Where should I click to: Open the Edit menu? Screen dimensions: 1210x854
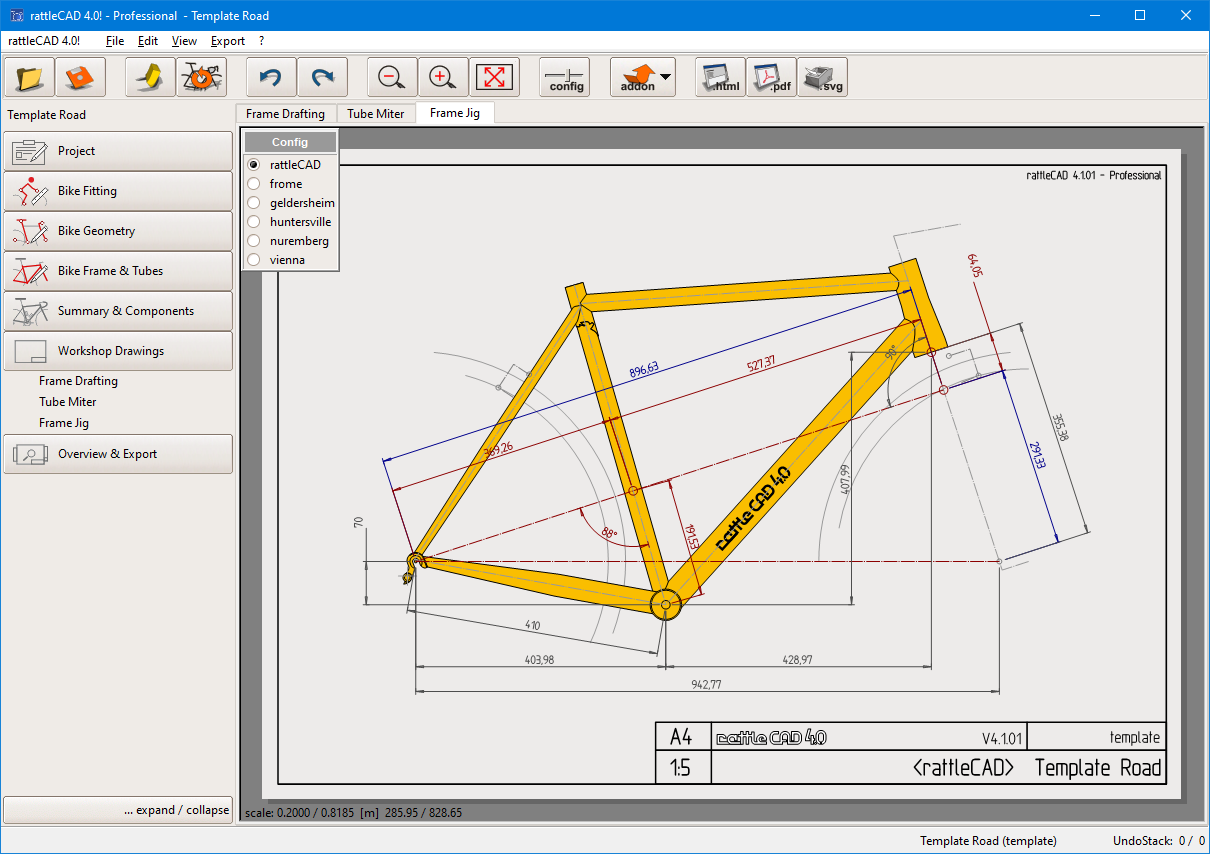[148, 41]
